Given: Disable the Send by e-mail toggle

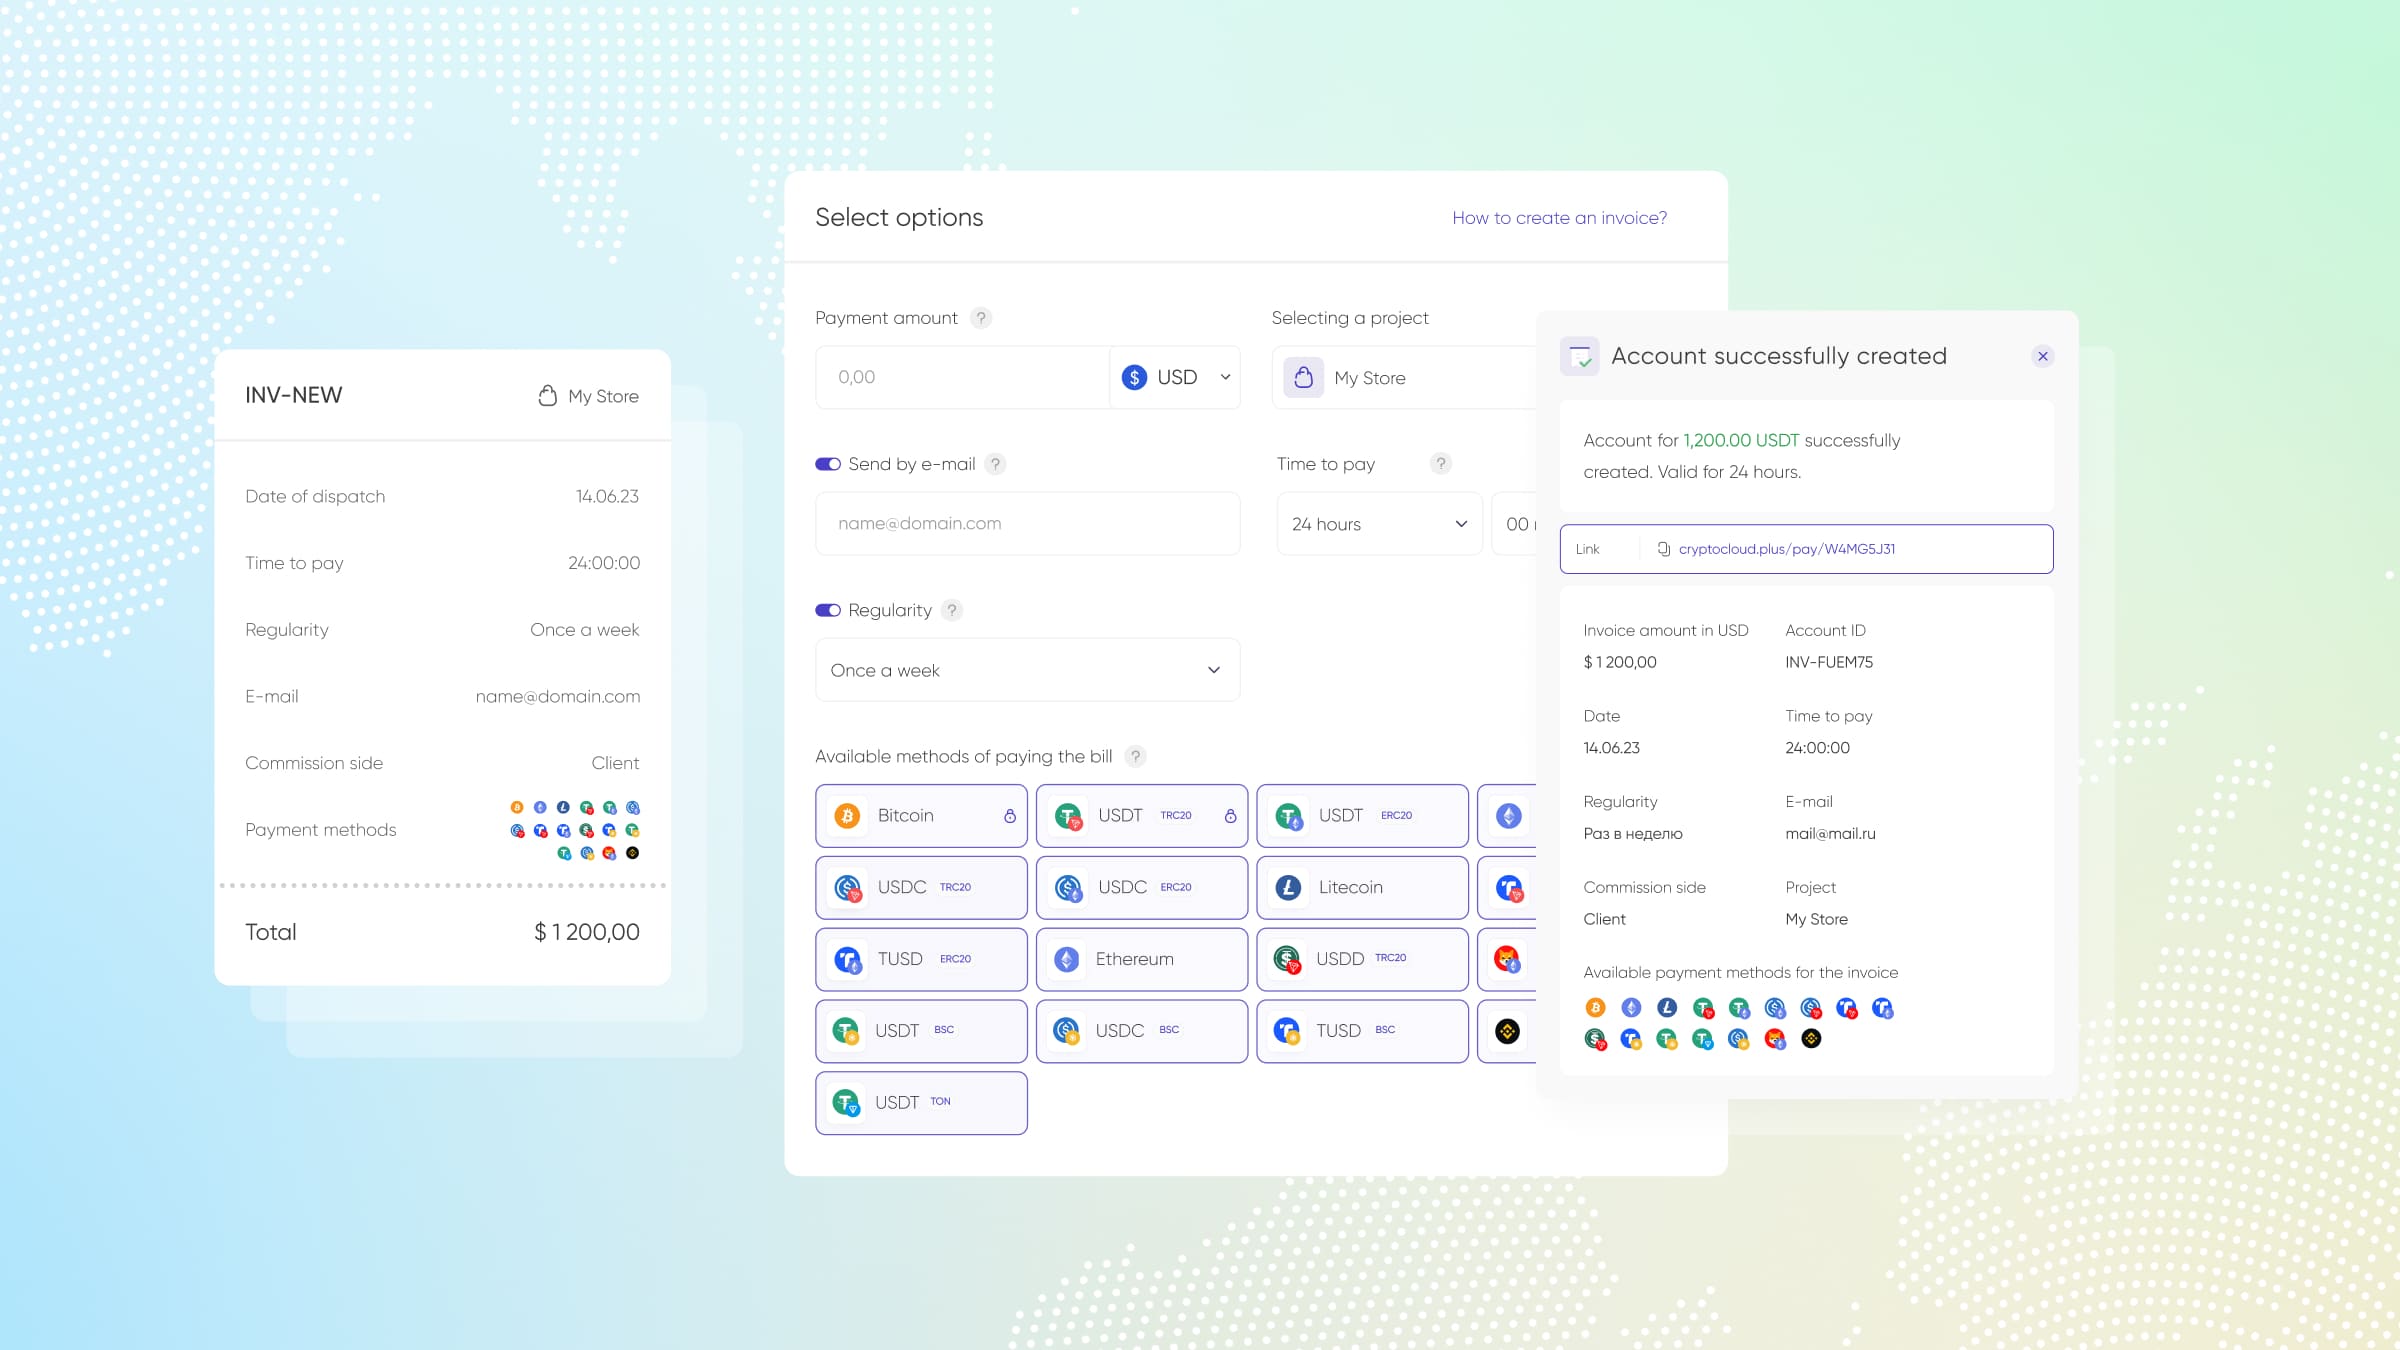Looking at the screenshot, I should (x=827, y=463).
